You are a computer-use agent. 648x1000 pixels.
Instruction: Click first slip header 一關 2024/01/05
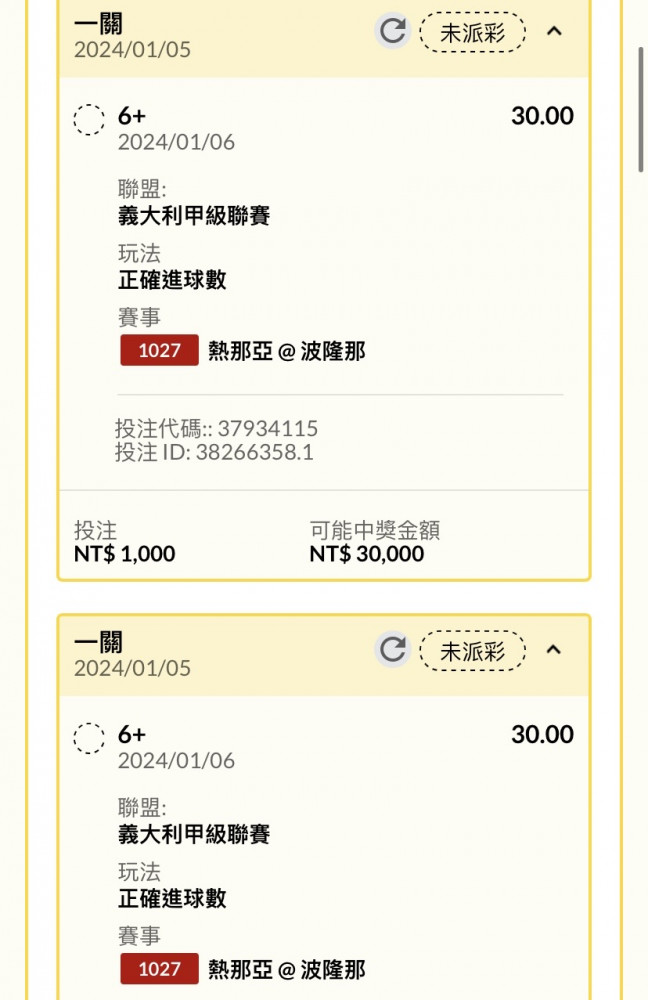pos(132,37)
